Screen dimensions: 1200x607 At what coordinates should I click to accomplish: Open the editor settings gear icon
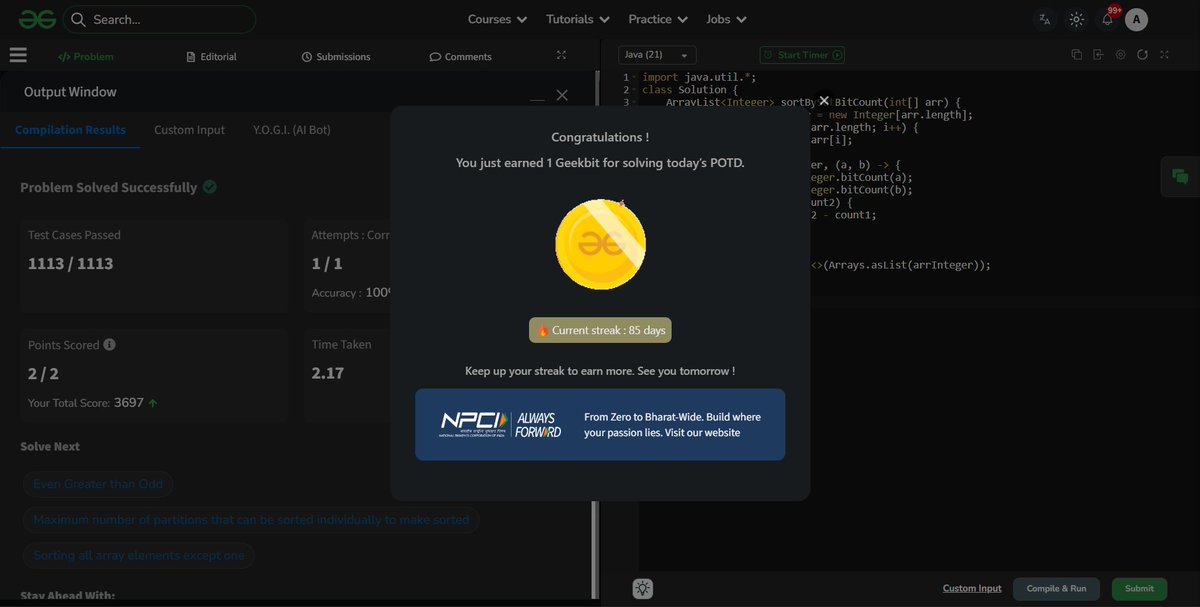tap(1120, 55)
